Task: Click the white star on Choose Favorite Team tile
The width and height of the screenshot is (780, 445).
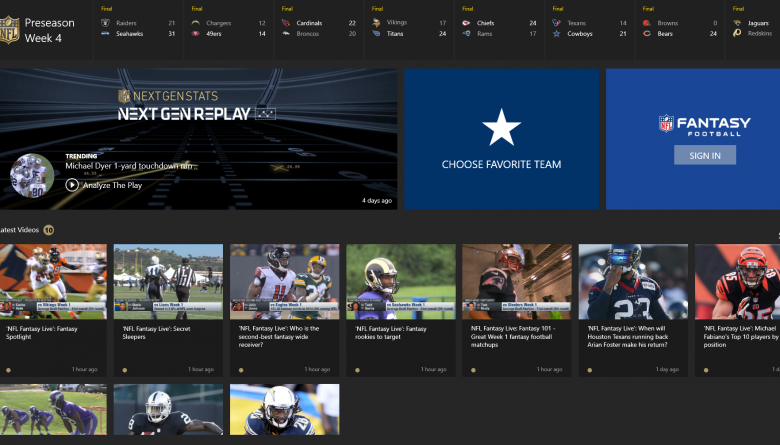Action: click(501, 127)
